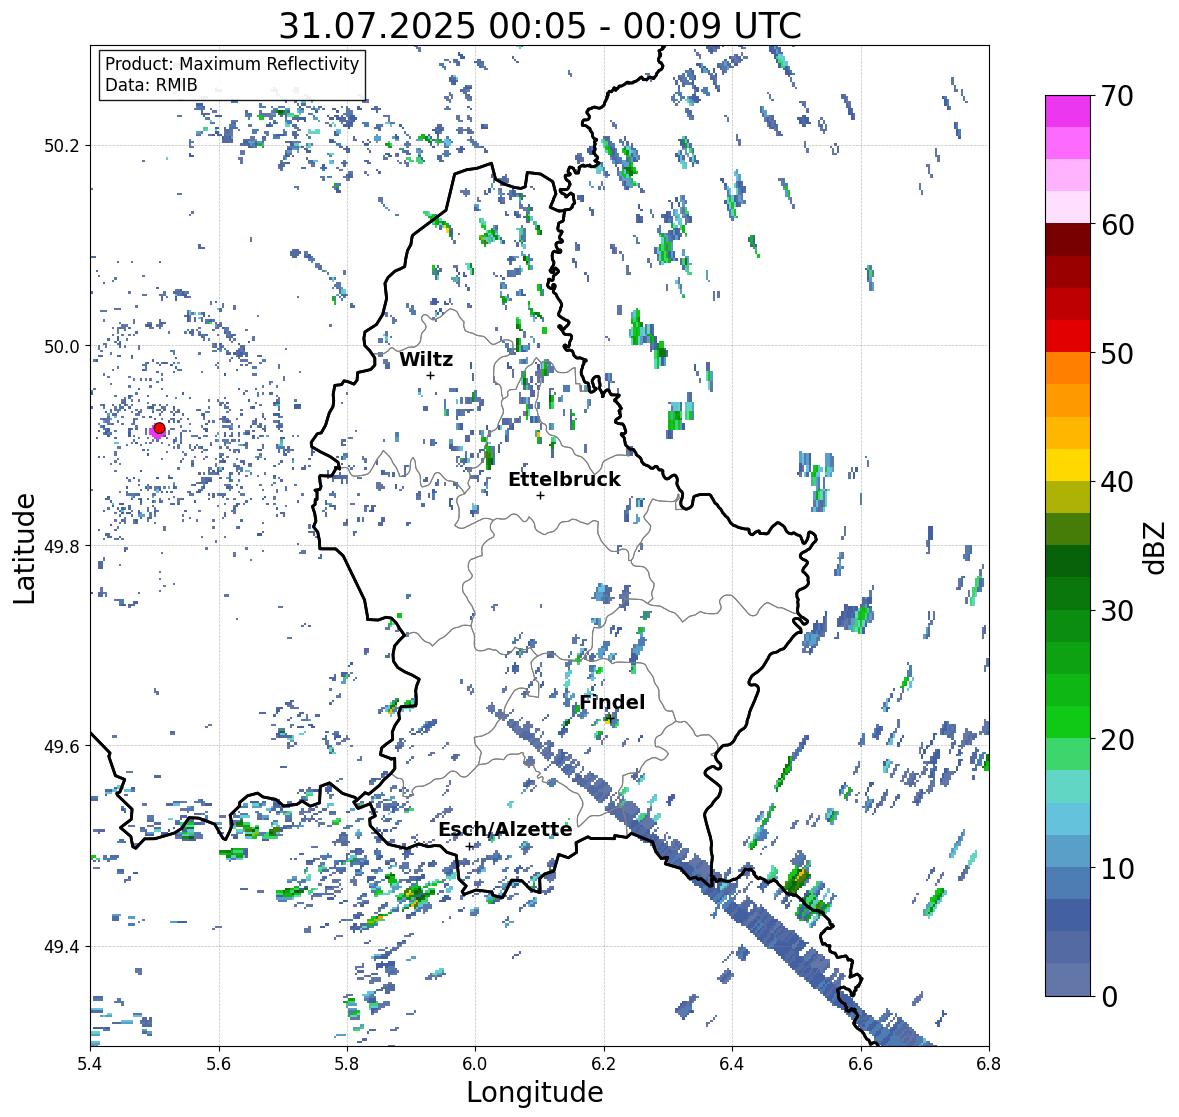This screenshot has height=1117, width=1179.
Task: Click the magenta top colorbar segment
Action: click(x=1068, y=111)
